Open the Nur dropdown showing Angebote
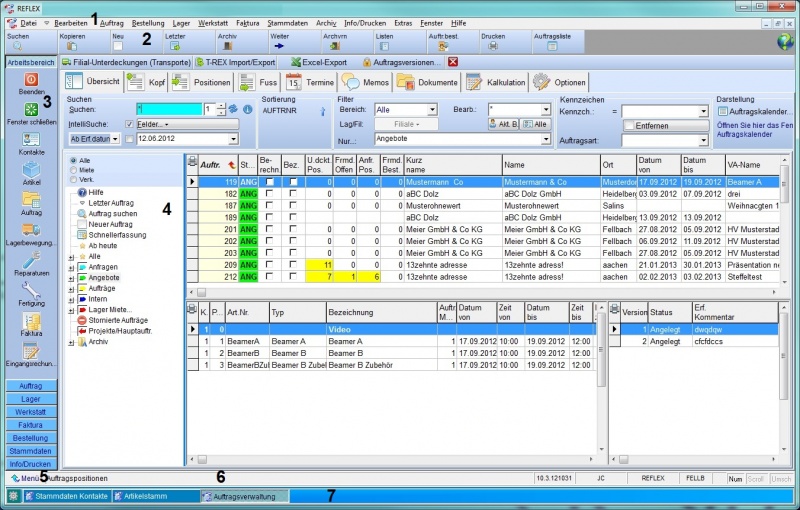This screenshot has height=510, width=800. [545, 139]
